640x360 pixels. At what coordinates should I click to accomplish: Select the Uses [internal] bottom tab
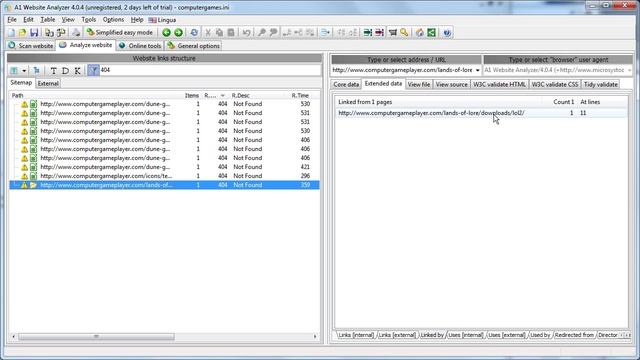coord(465,335)
